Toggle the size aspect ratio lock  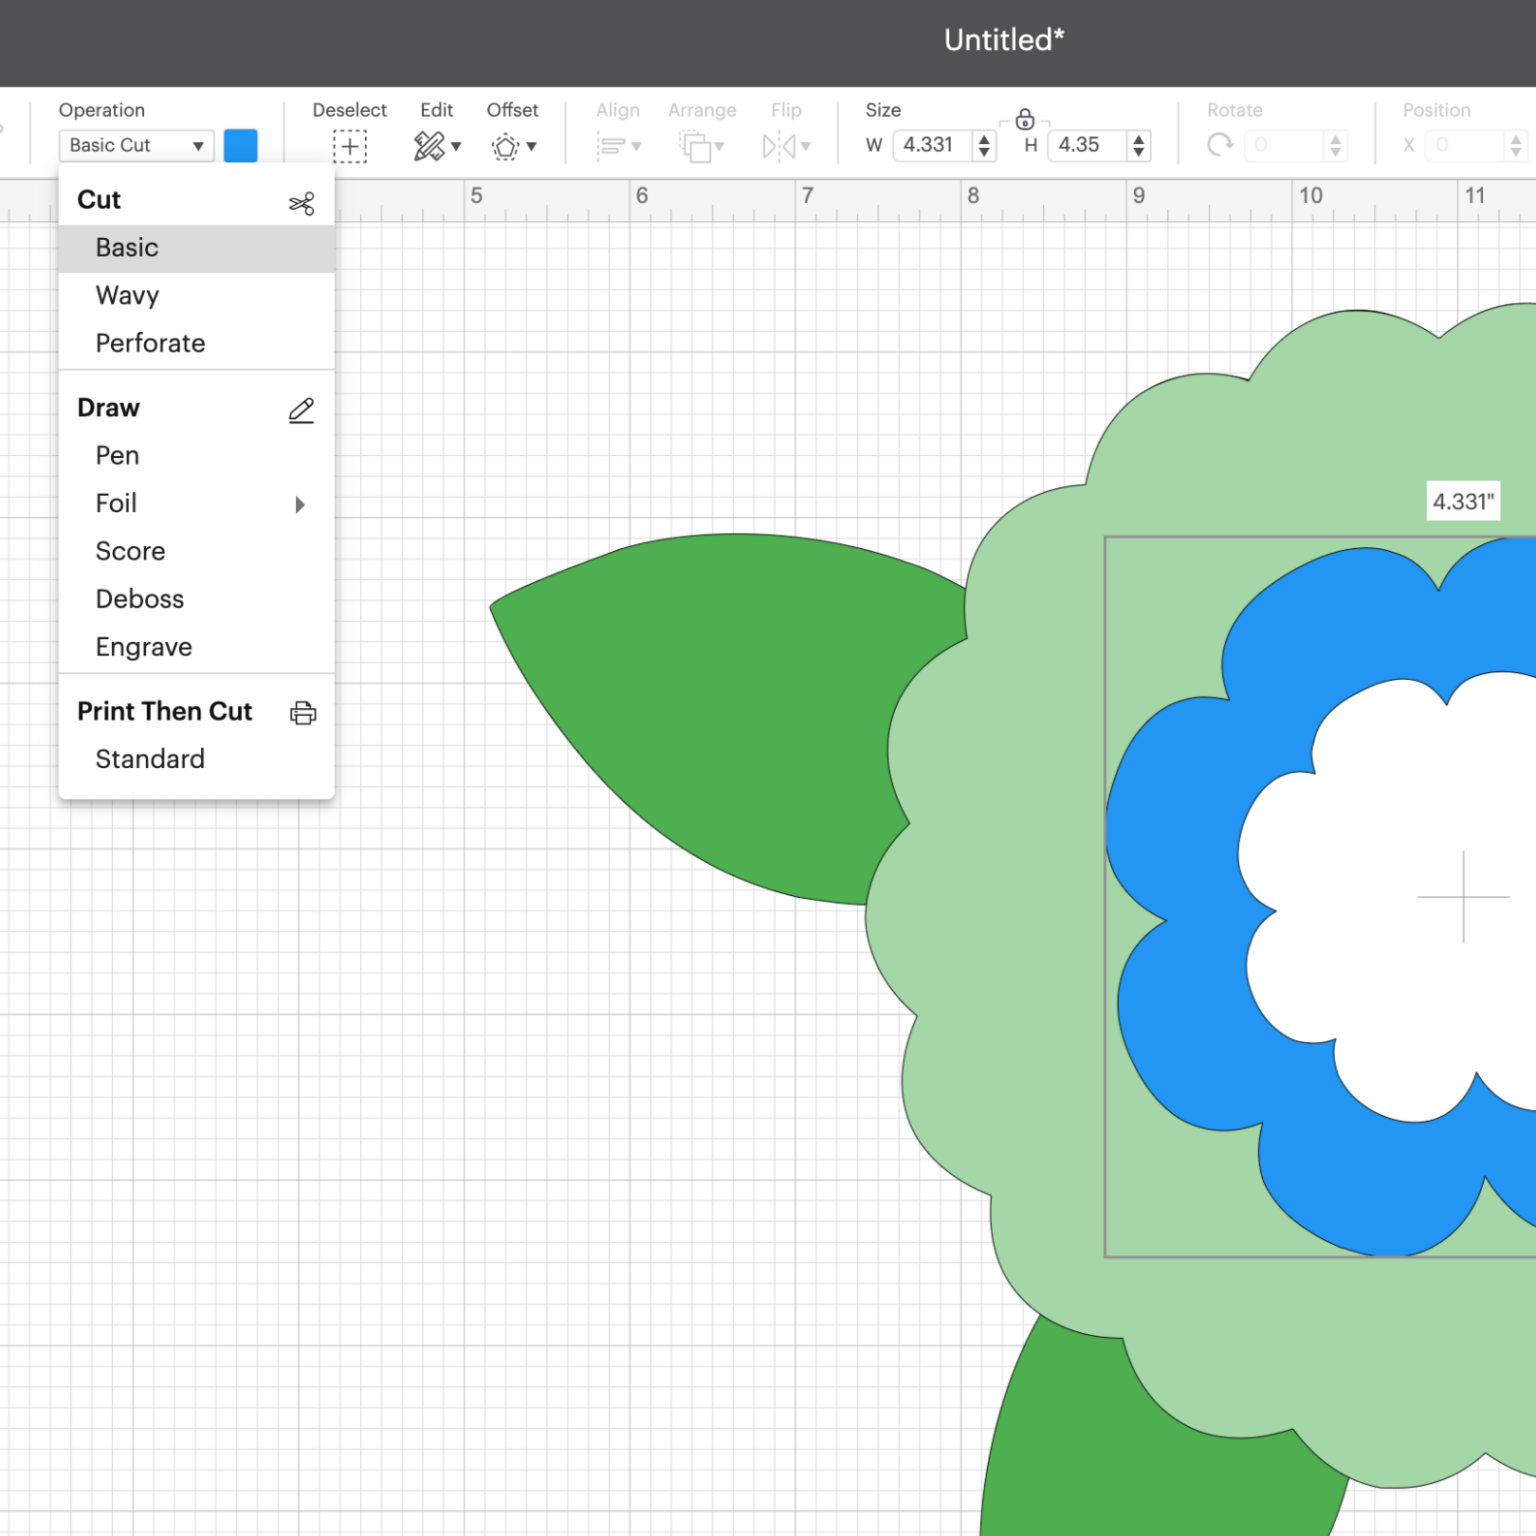coord(1025,120)
